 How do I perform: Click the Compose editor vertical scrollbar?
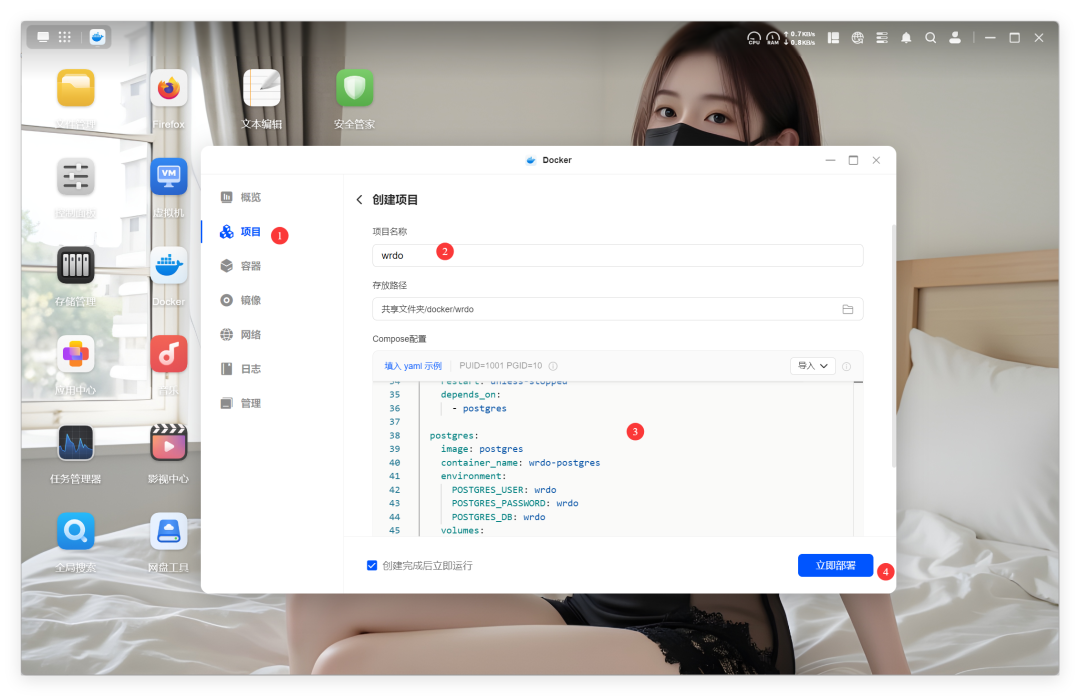coord(858,458)
